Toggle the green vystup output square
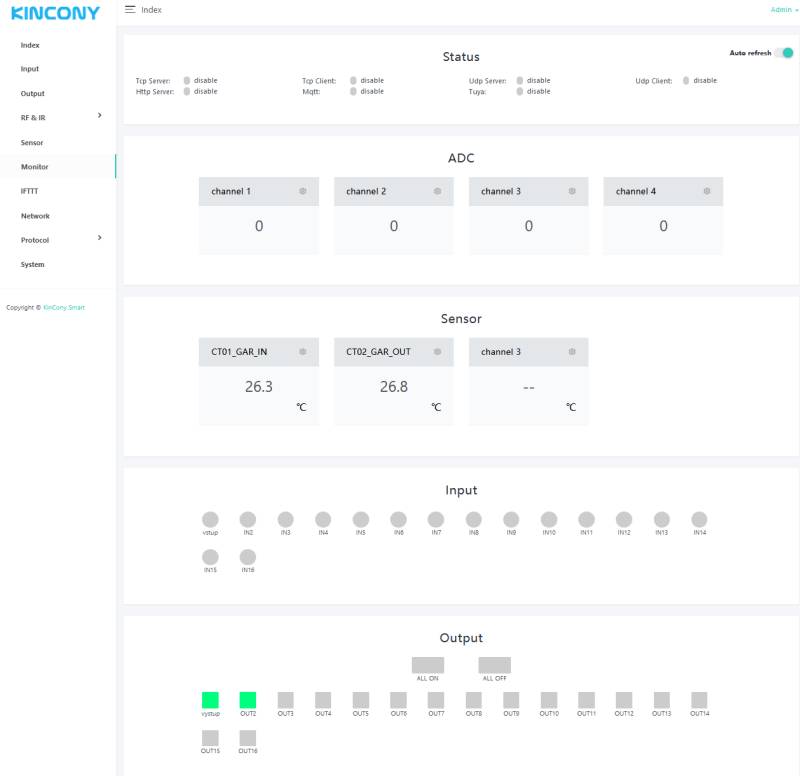800x776 pixels. click(x=210, y=700)
